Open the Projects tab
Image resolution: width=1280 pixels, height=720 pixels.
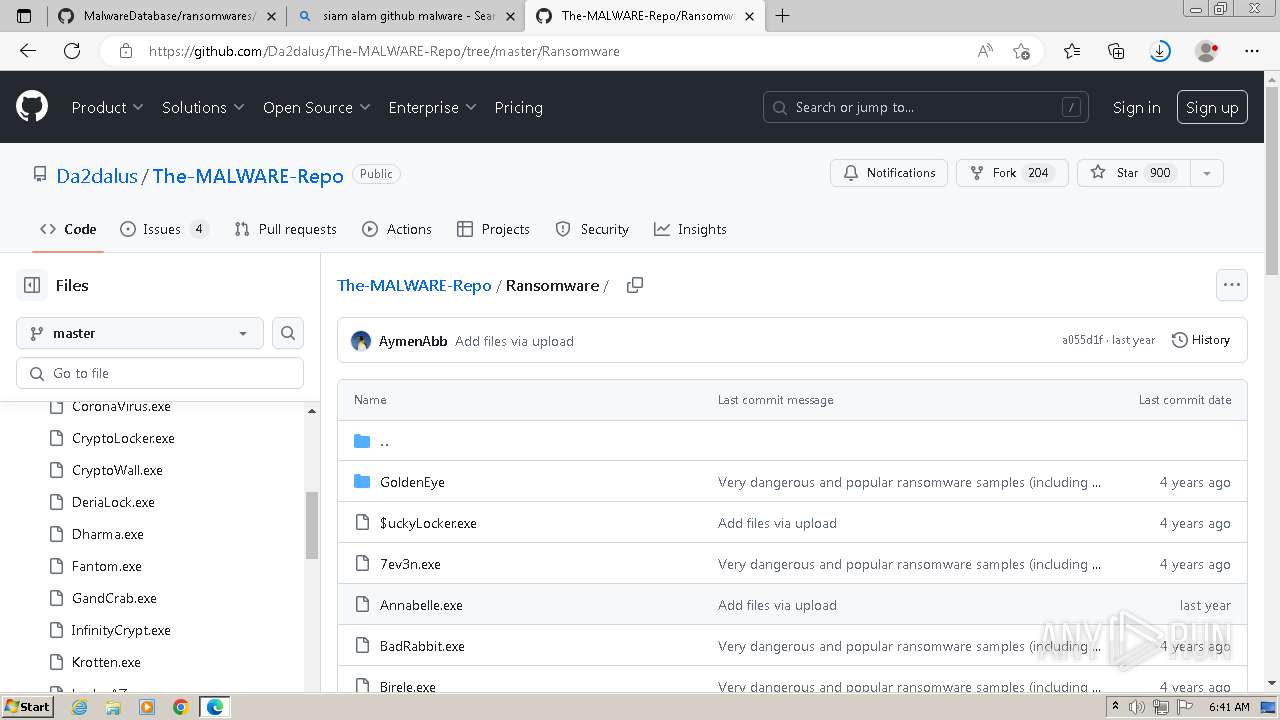coord(493,229)
